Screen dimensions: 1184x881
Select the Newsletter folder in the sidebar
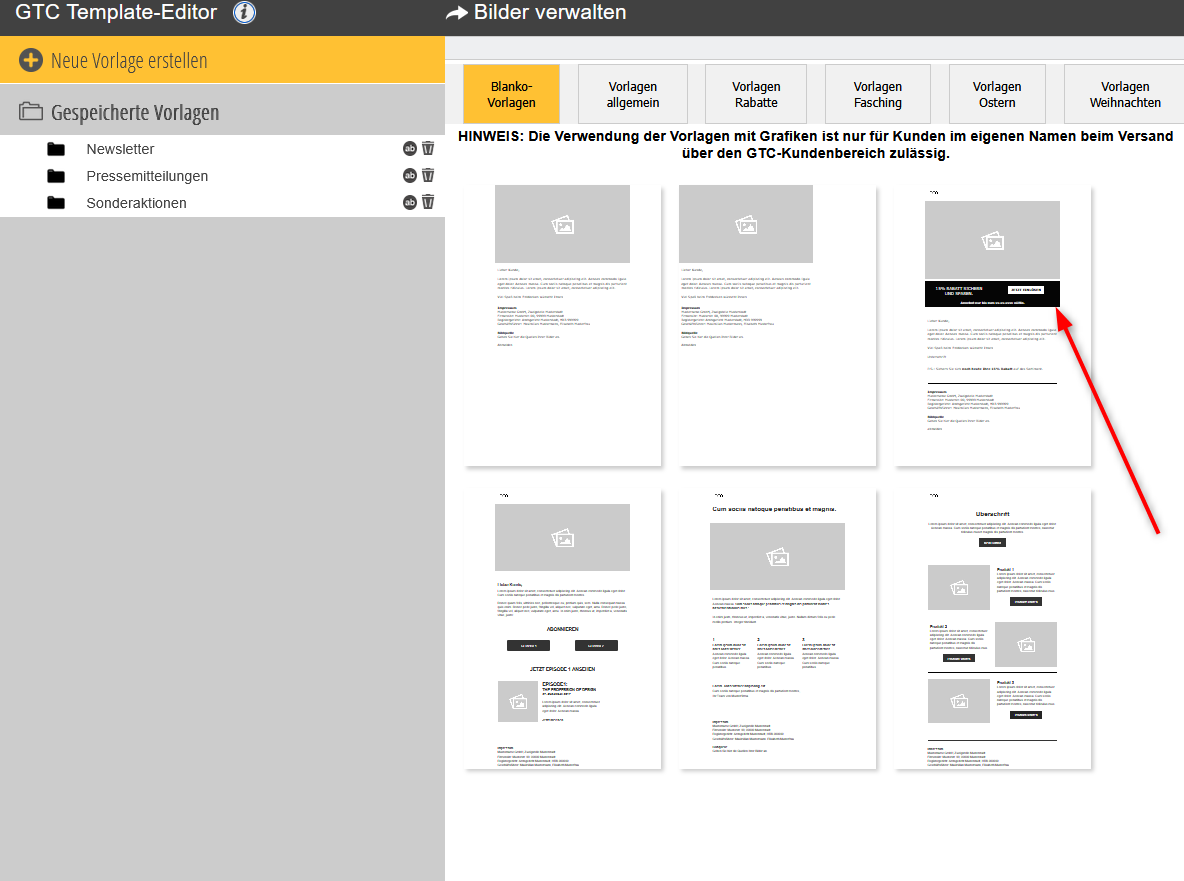[x=121, y=148]
